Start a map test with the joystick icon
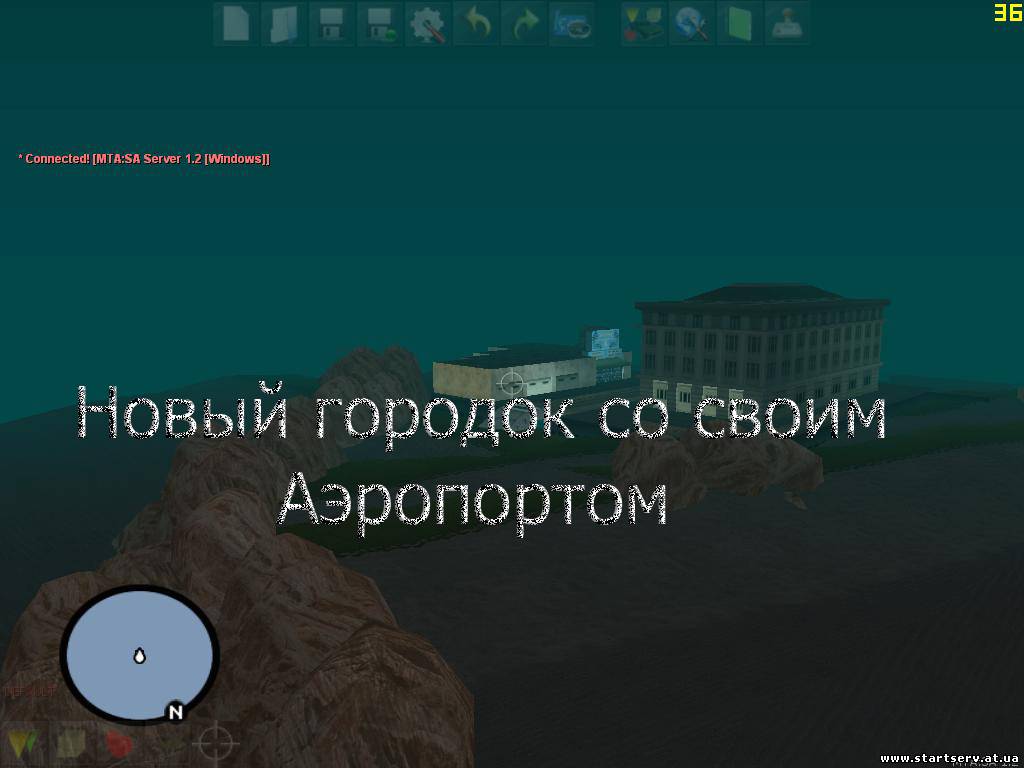 (x=787, y=23)
